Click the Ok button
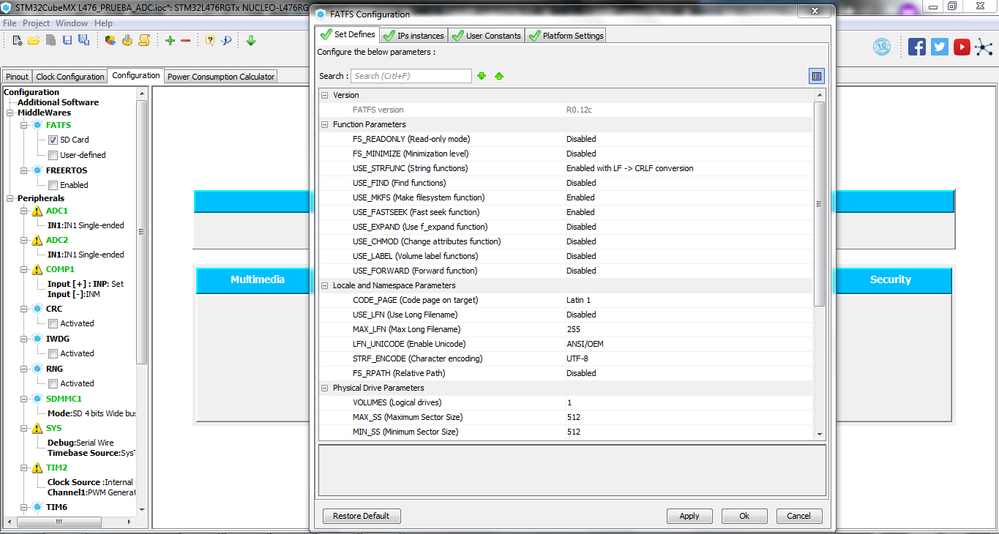999x534 pixels. 744,516
